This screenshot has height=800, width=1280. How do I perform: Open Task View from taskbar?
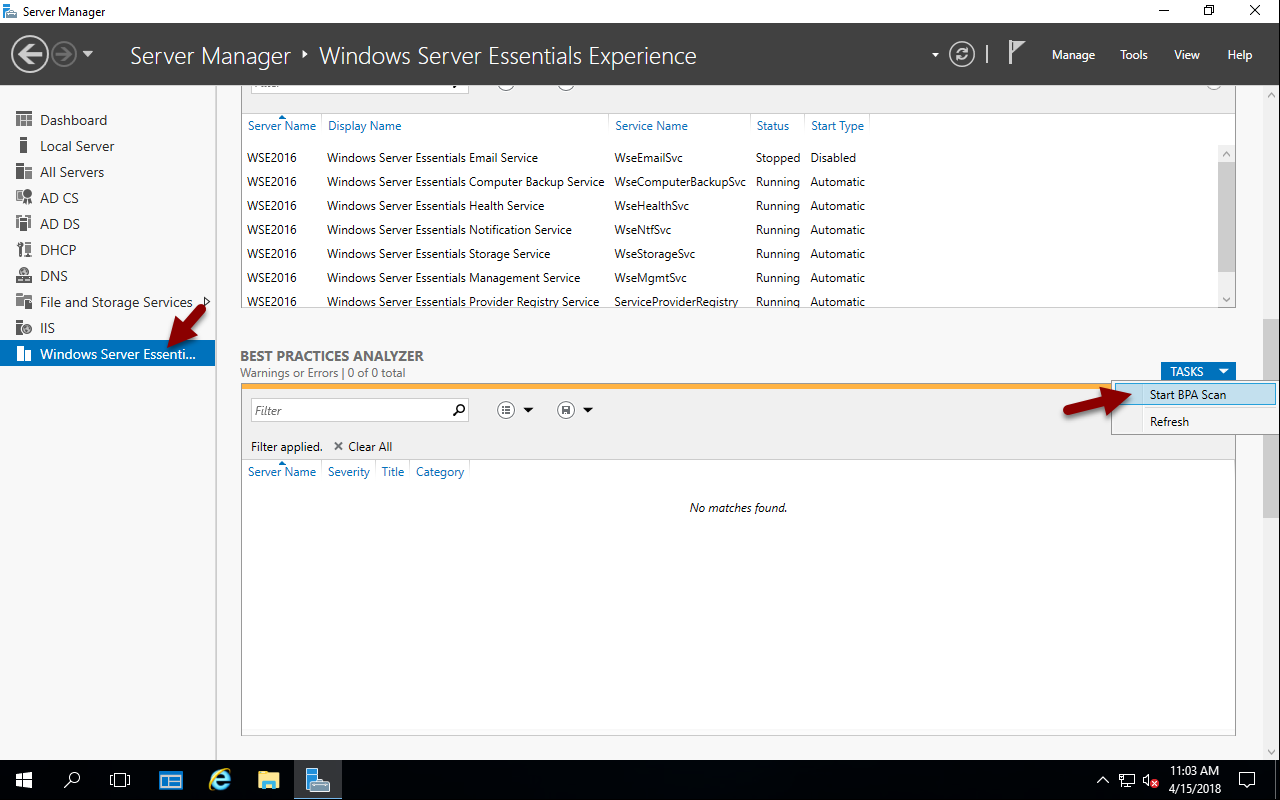[x=120, y=780]
